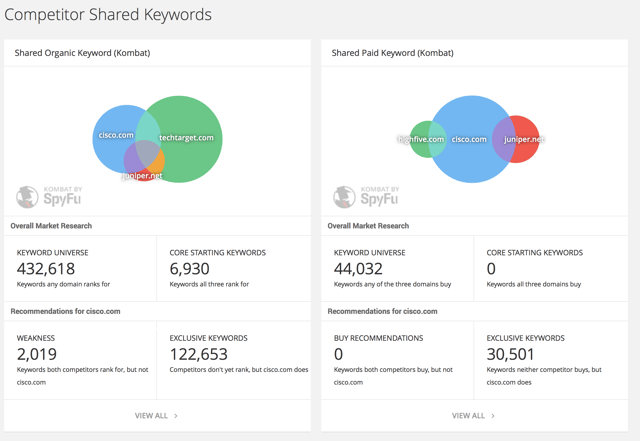Click Competitor Shared Keywords page title
Viewport: 640px width, 441px height.
(108, 15)
